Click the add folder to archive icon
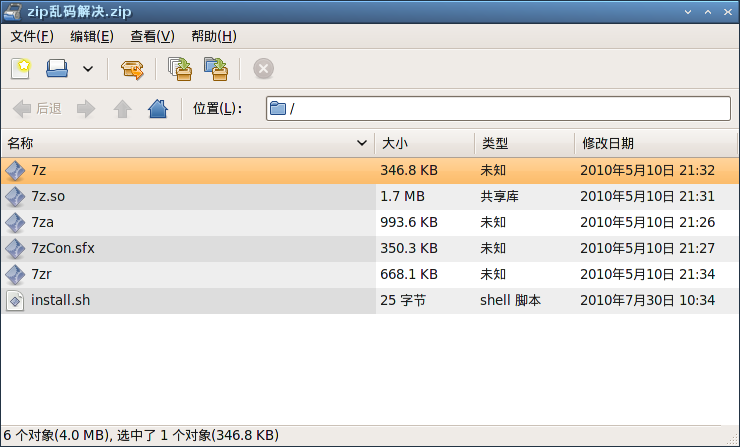Screen dimensions: 740x447 click(x=216, y=69)
